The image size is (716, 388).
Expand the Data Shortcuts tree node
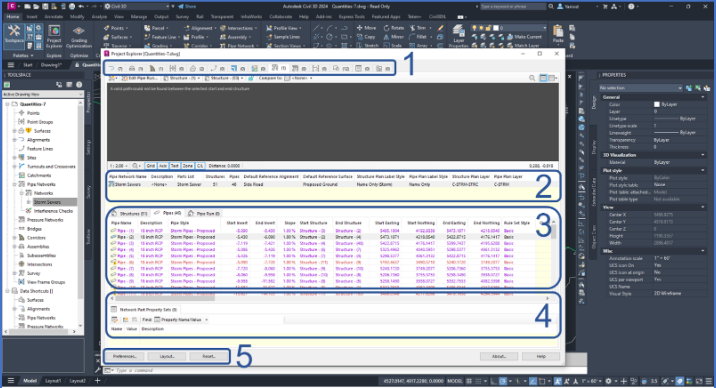(x=8, y=291)
